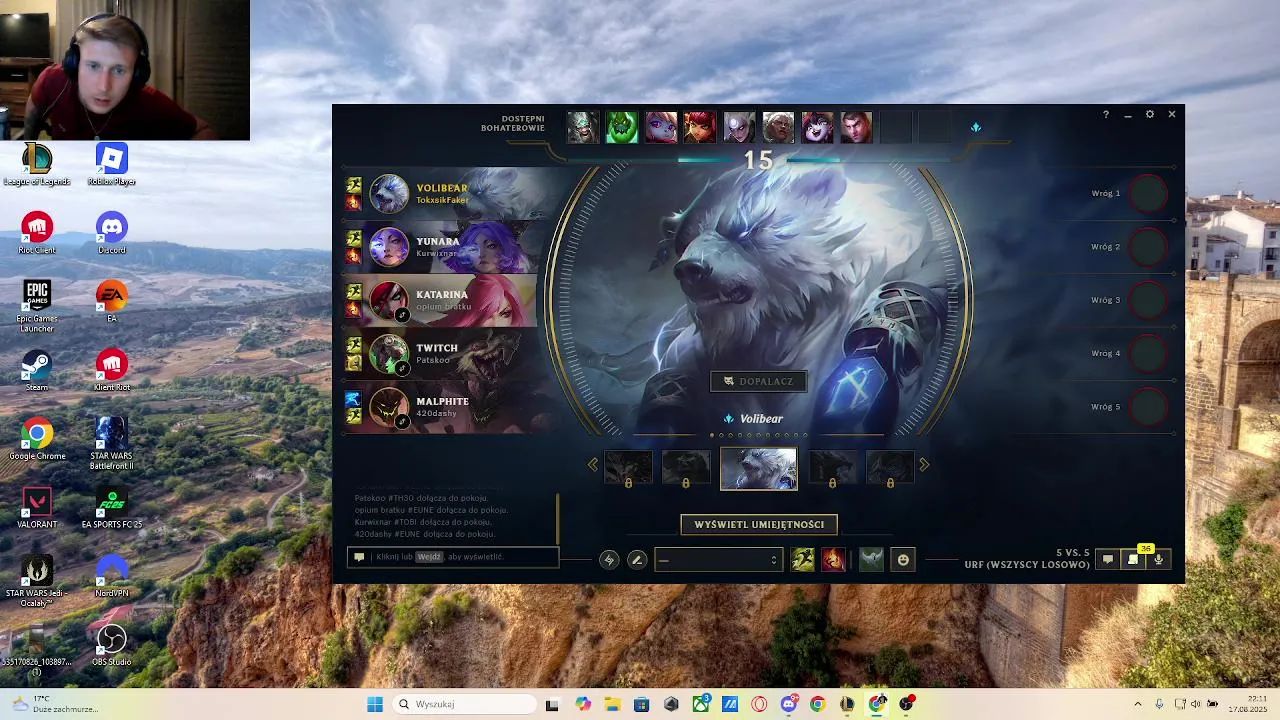Open Riot Client desktop shortcut
Viewport: 1280px width, 720px height.
pyautogui.click(x=37, y=233)
